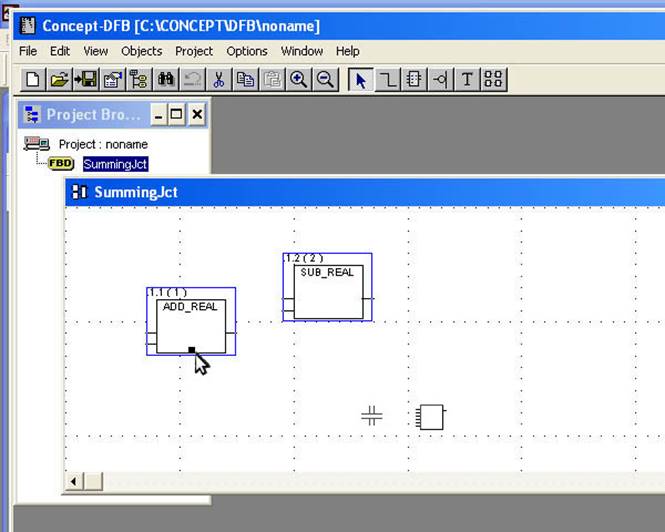Open the project browser tree icon
The width and height of the screenshot is (665, 532).
click(x=139, y=79)
